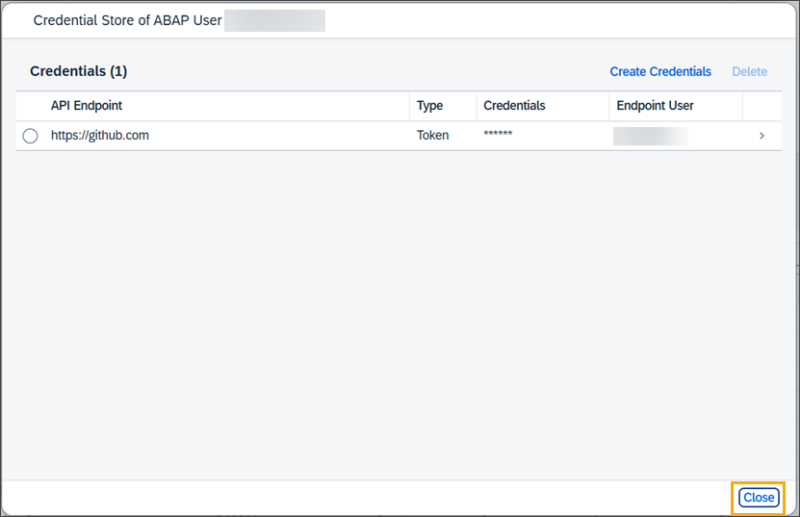This screenshot has height=517, width=800.
Task: Click empty header cell above the radio button
Action: pos(30,106)
